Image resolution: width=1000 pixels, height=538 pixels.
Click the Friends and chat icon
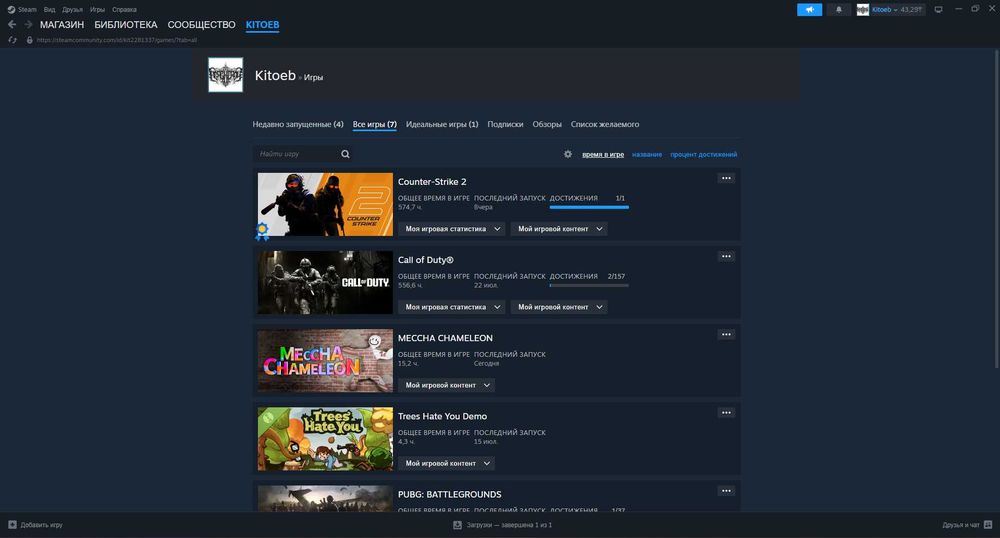[x=988, y=525]
